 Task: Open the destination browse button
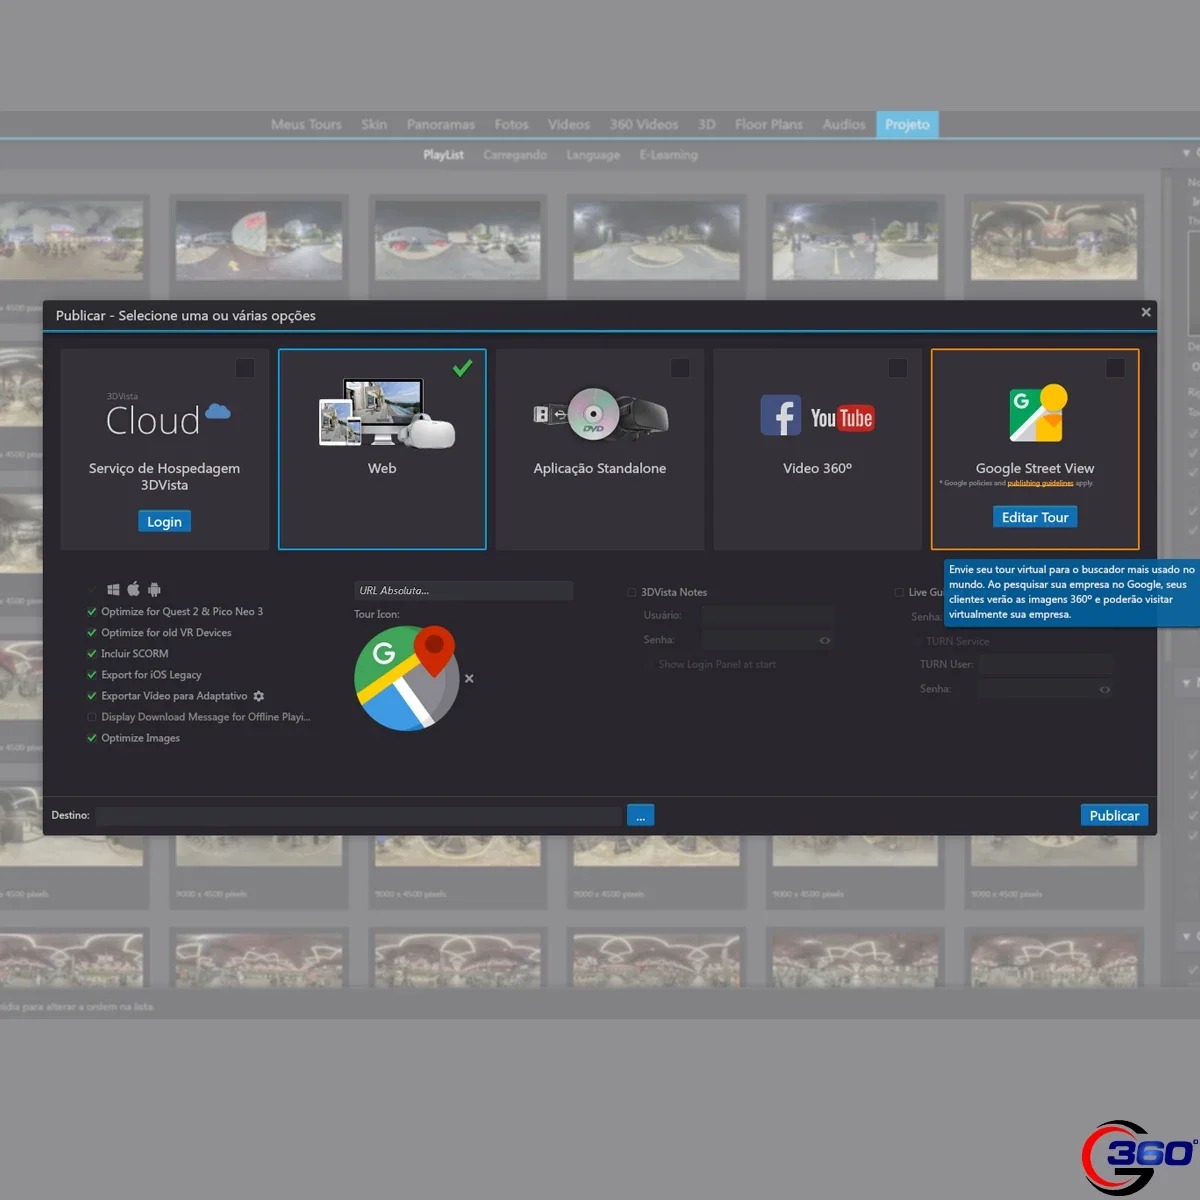pyautogui.click(x=641, y=816)
